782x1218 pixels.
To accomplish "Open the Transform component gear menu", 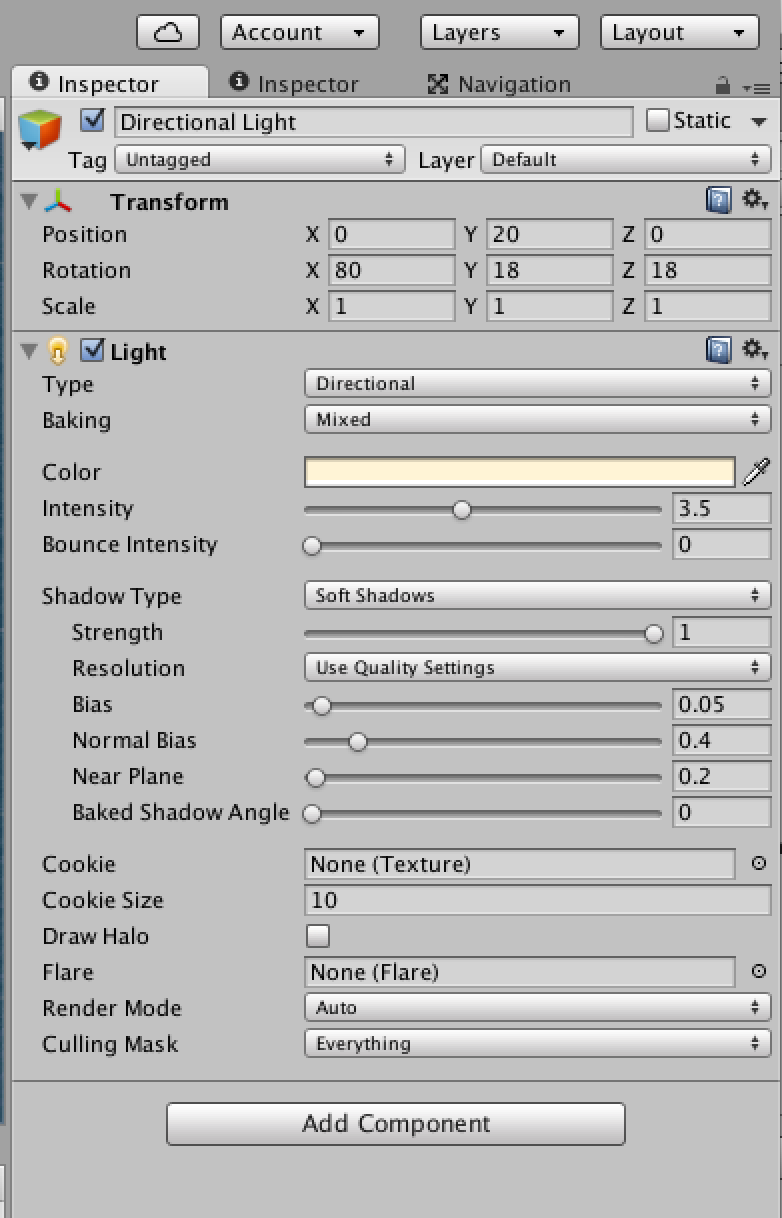I will (x=754, y=202).
